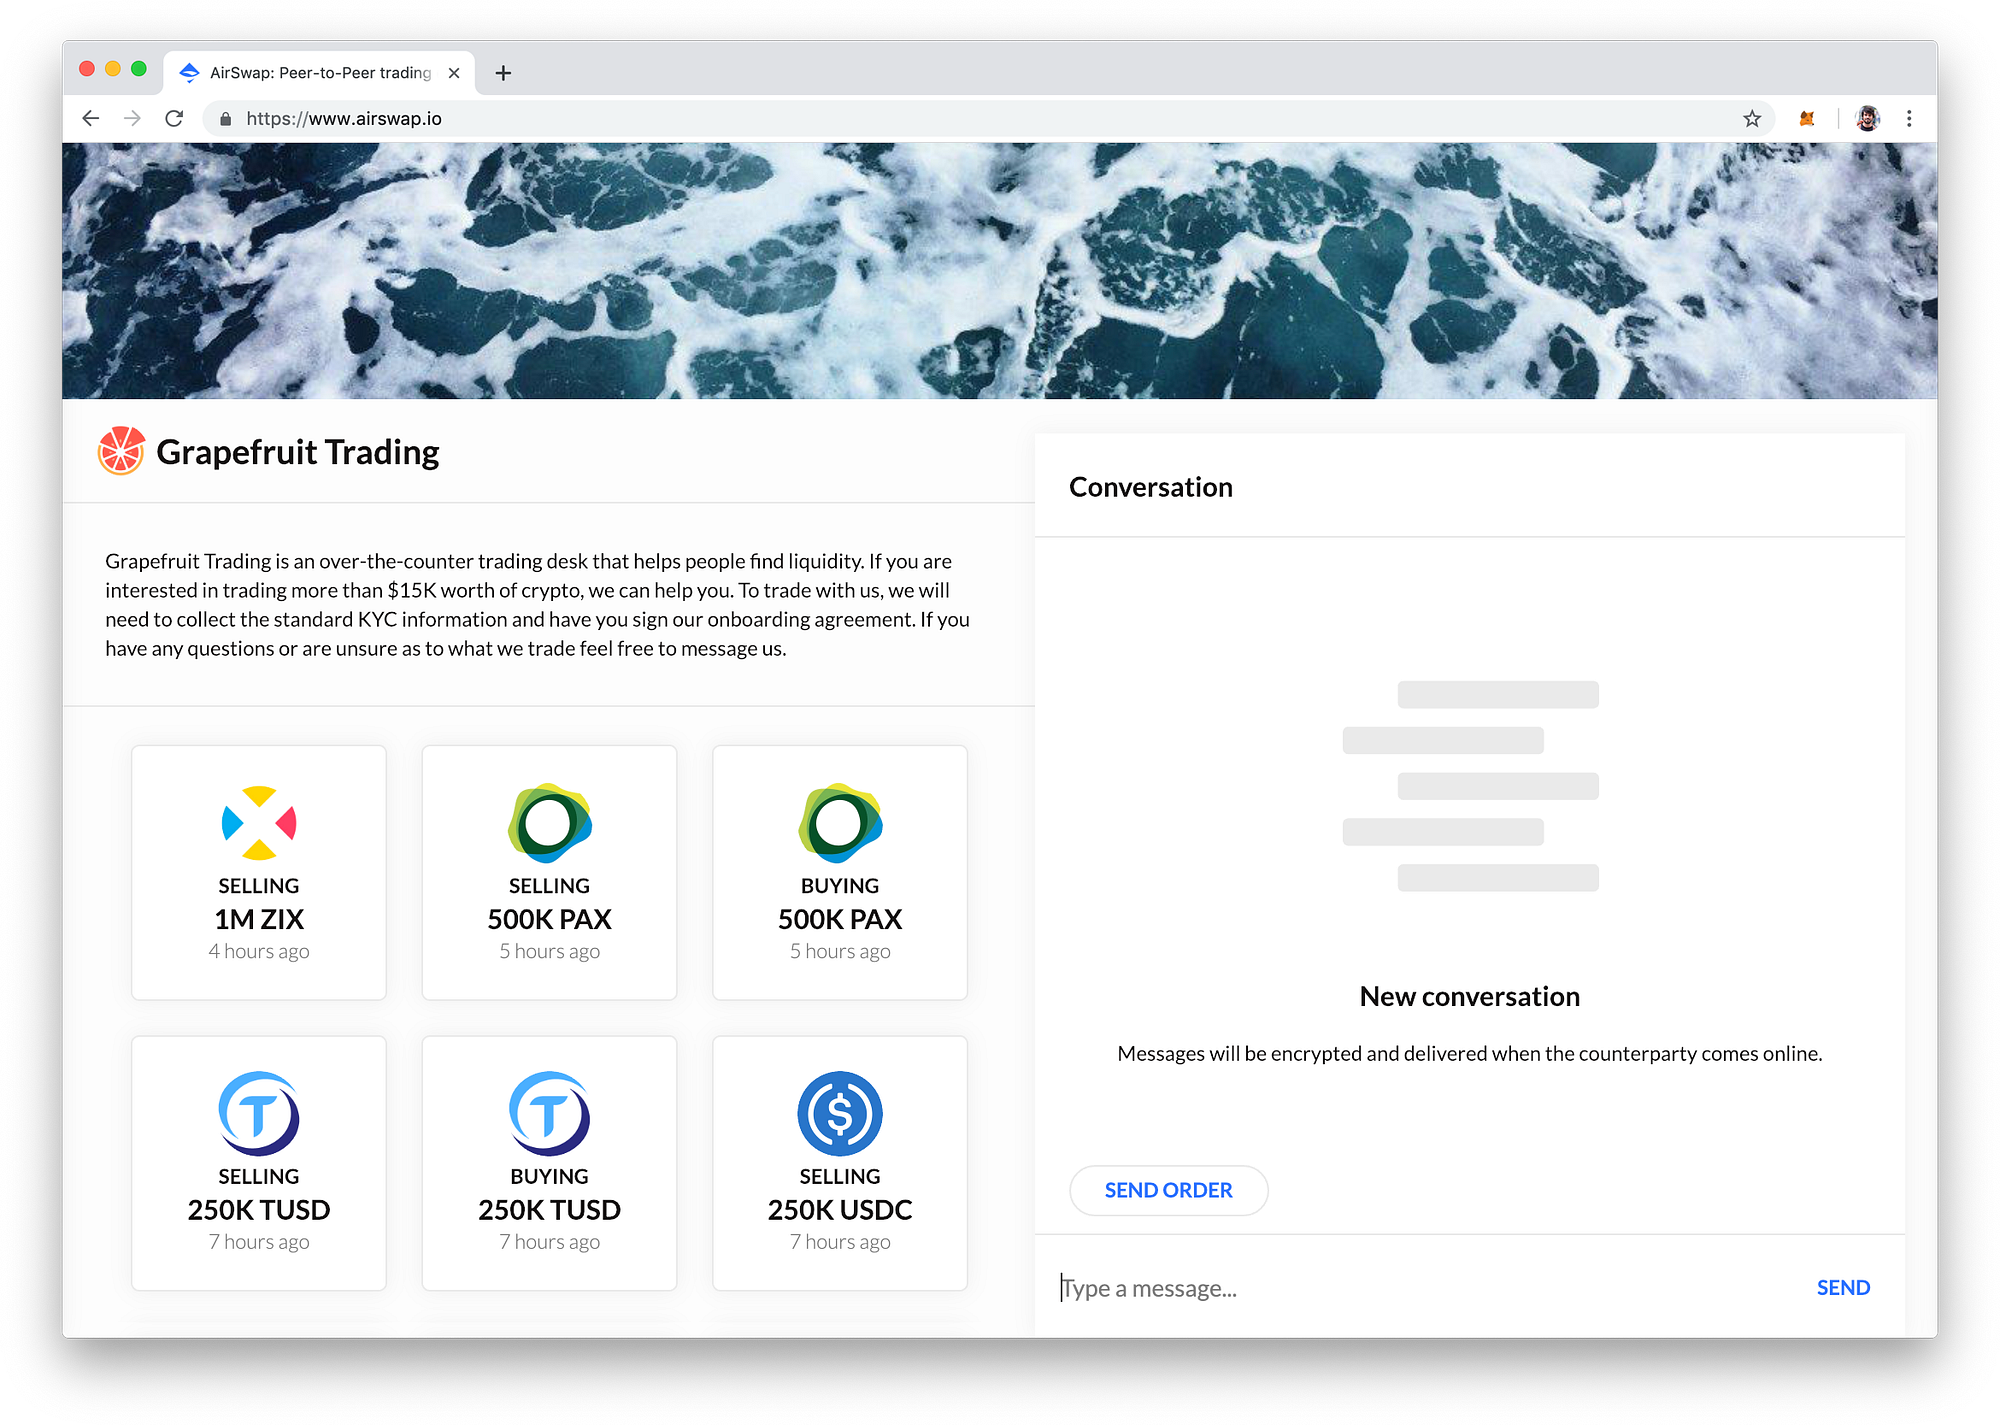
Task: Click the Conversation panel heading
Action: click(x=1150, y=487)
